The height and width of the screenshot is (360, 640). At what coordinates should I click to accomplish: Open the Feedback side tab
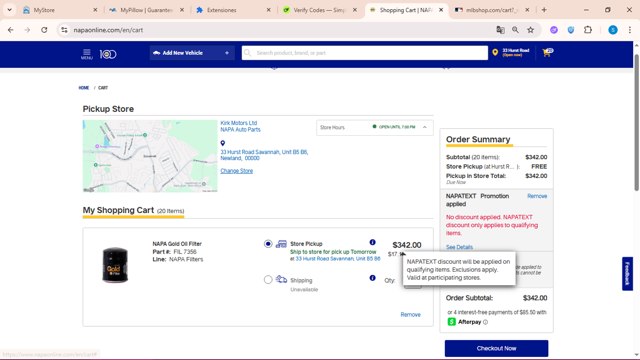click(x=627, y=273)
